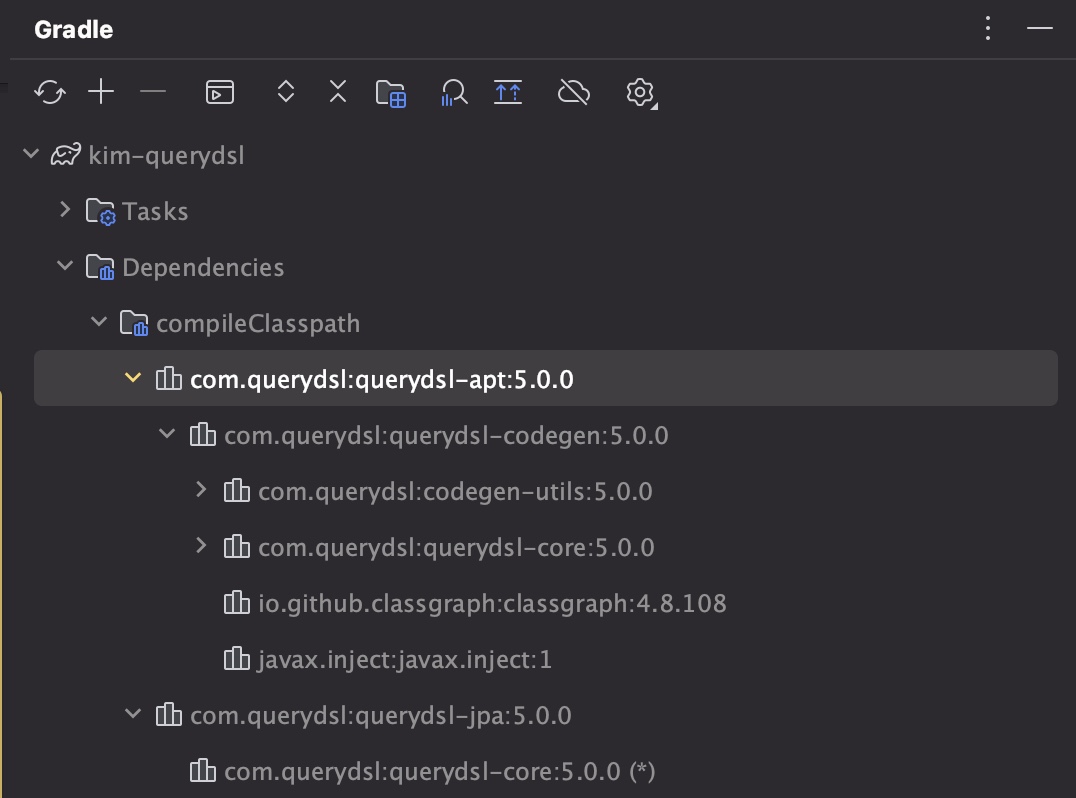Click the Tasks folder icon
Screen dimensions: 1076x798
[x=100, y=211]
